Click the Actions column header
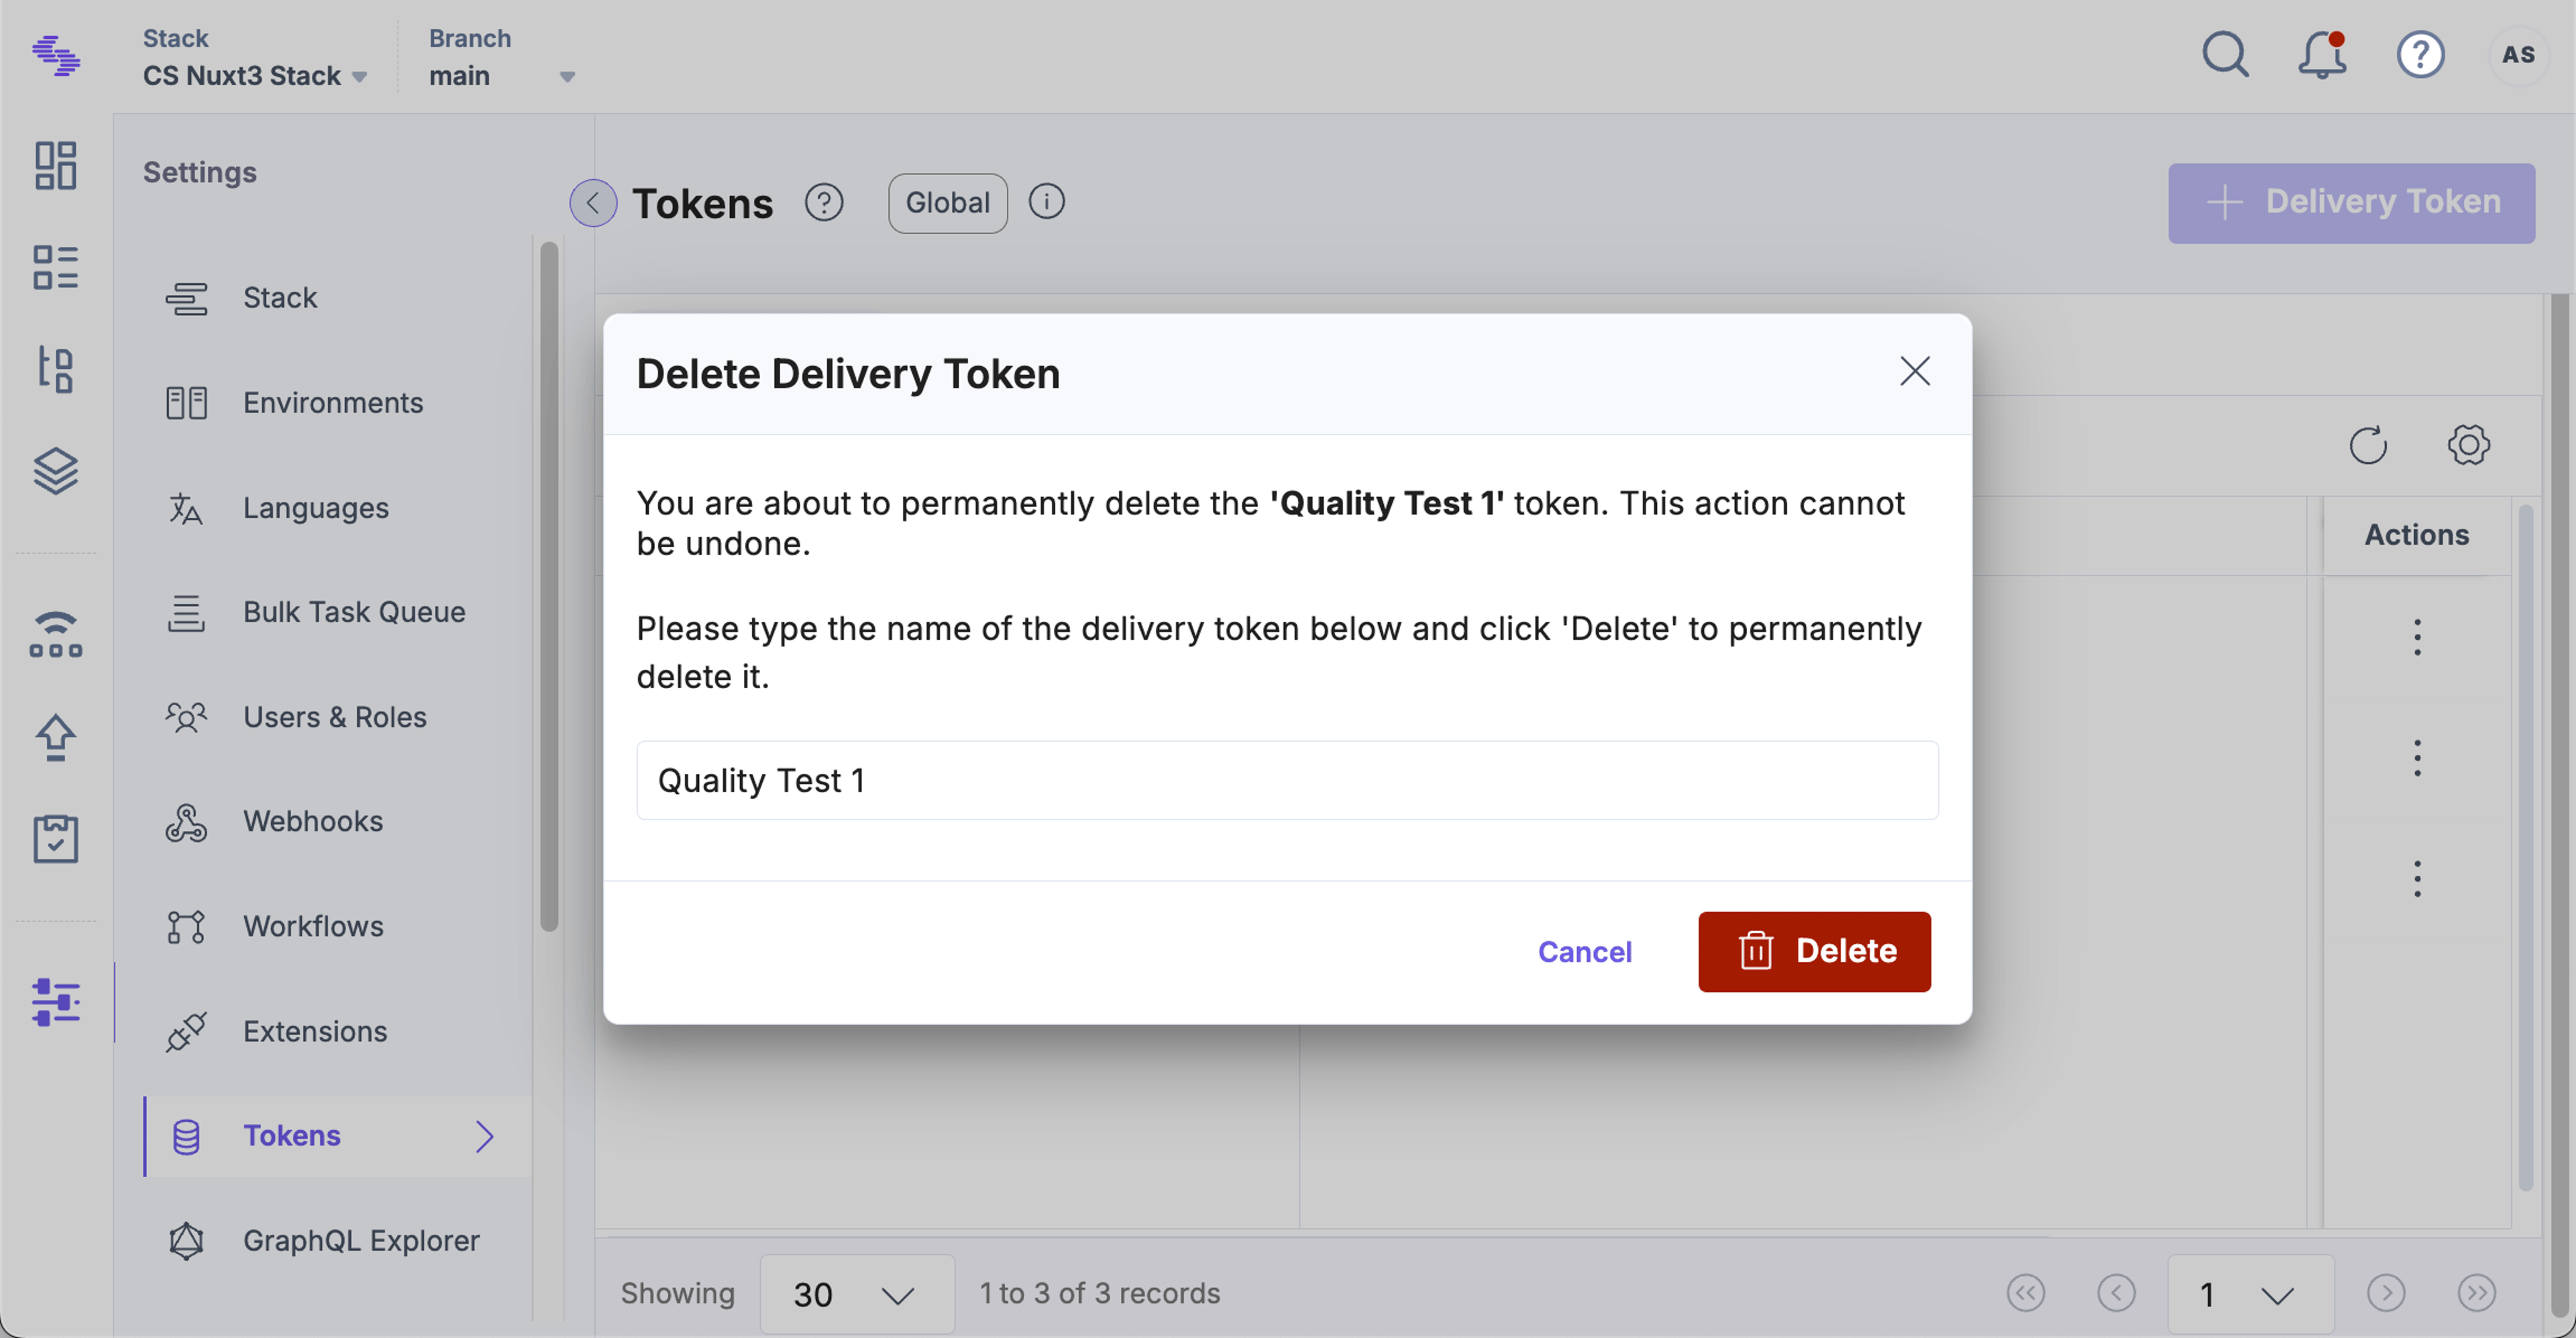This screenshot has width=2576, height=1338. coord(2416,535)
